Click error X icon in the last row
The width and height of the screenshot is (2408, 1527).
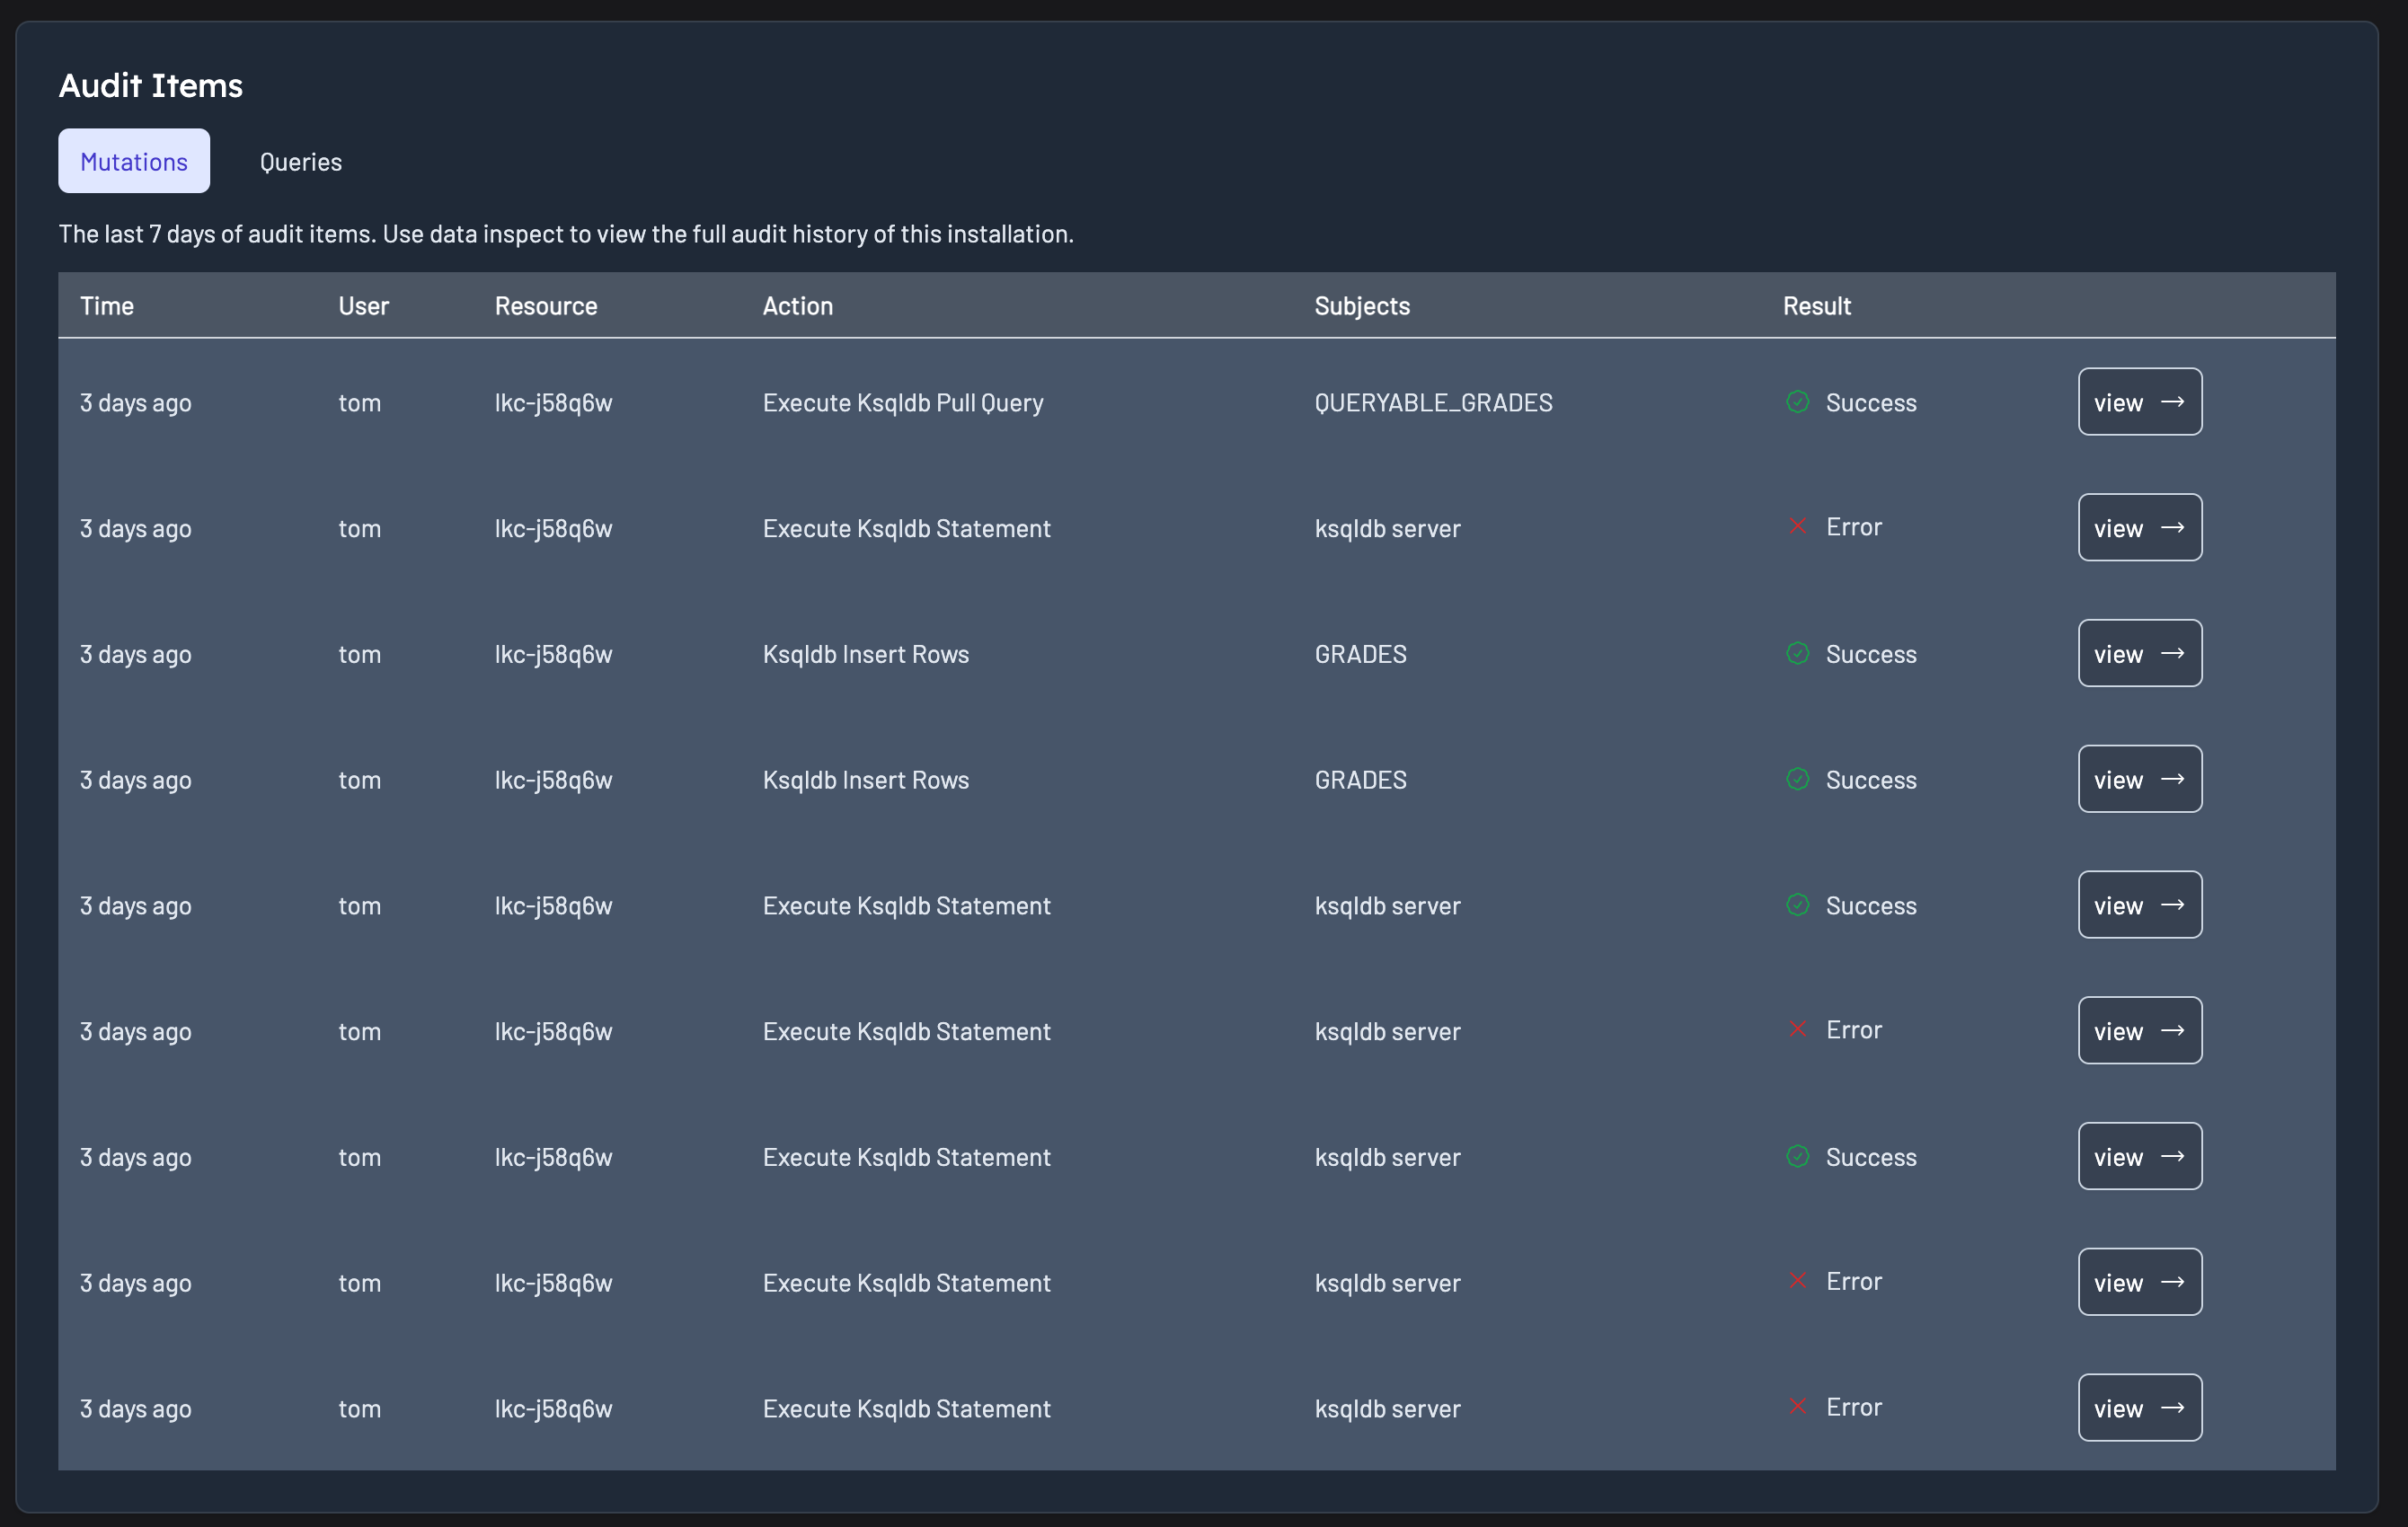click(x=1797, y=1407)
